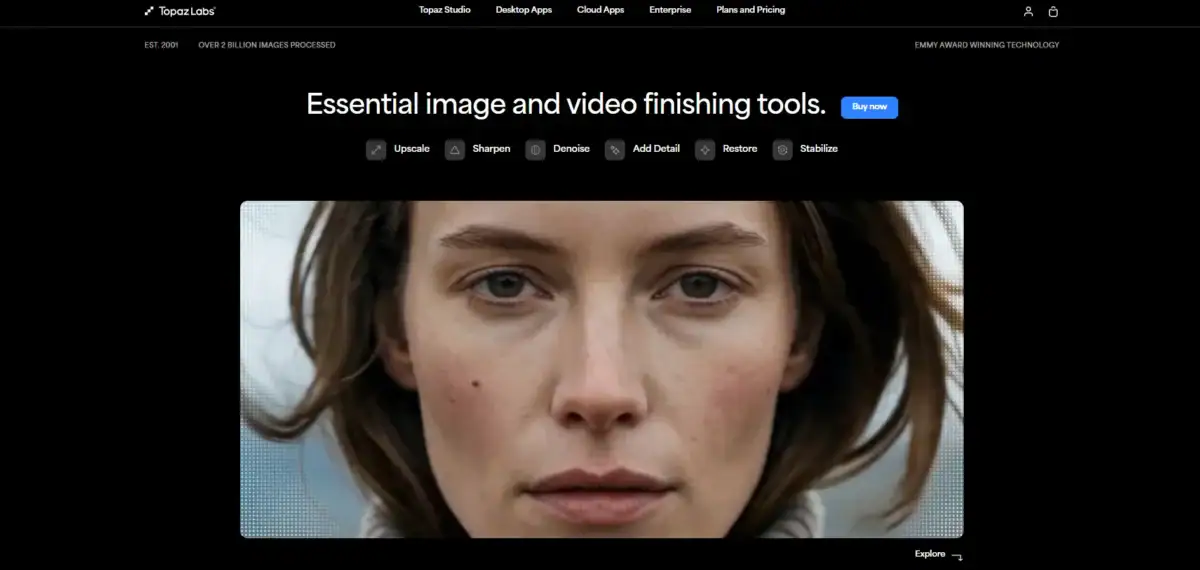Select the Denoise icon
Image resolution: width=1200 pixels, height=570 pixels.
[535, 150]
